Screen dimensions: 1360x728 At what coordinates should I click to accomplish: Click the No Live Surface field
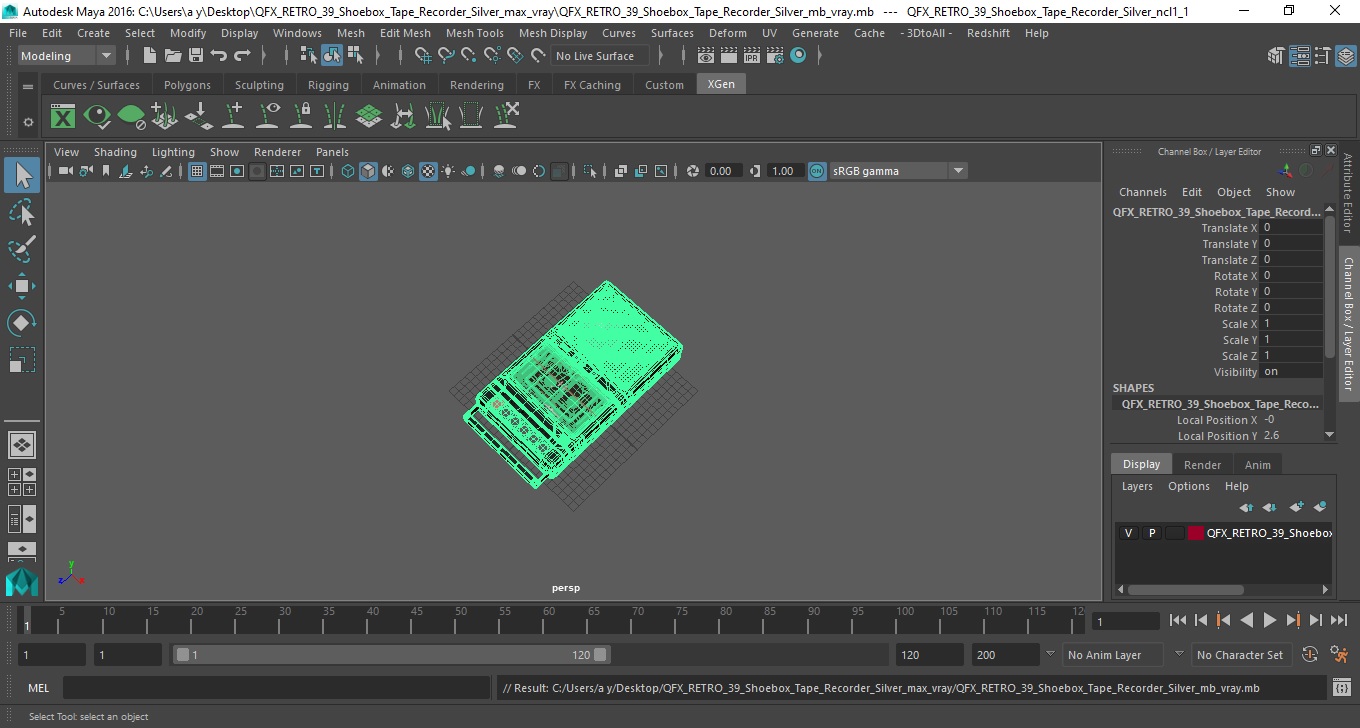tap(599, 56)
